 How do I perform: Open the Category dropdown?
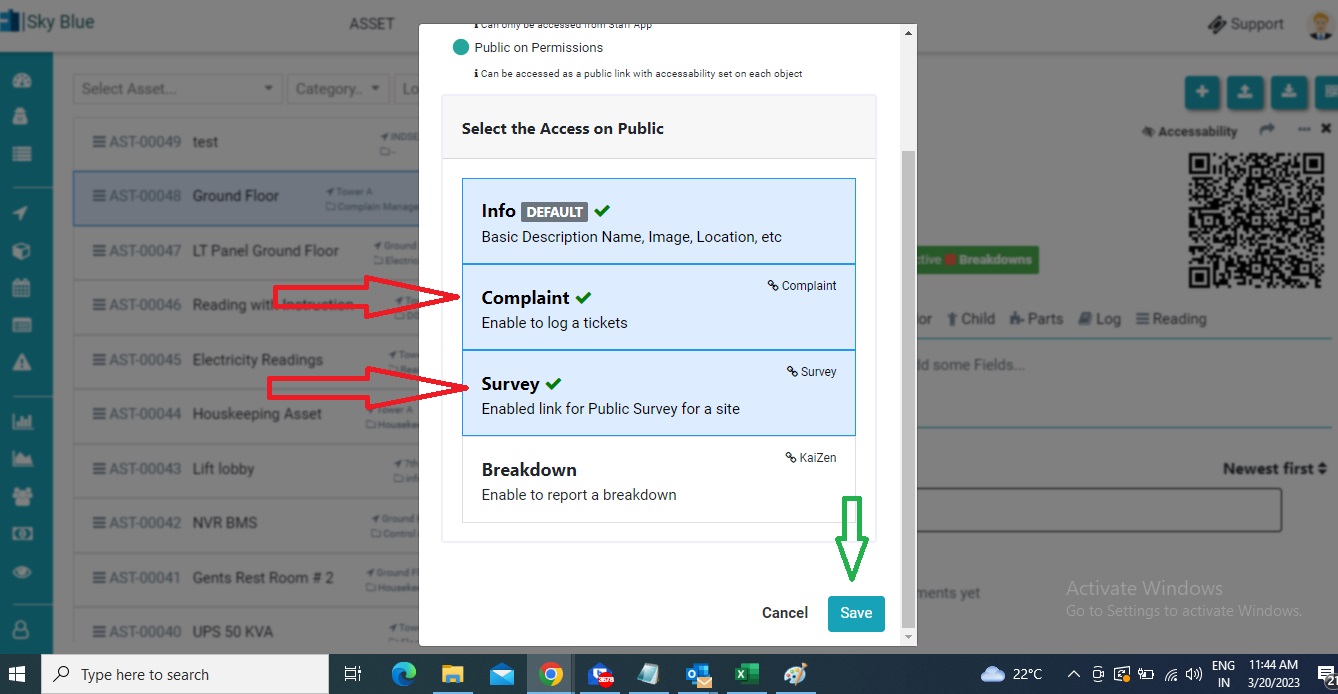coord(338,88)
